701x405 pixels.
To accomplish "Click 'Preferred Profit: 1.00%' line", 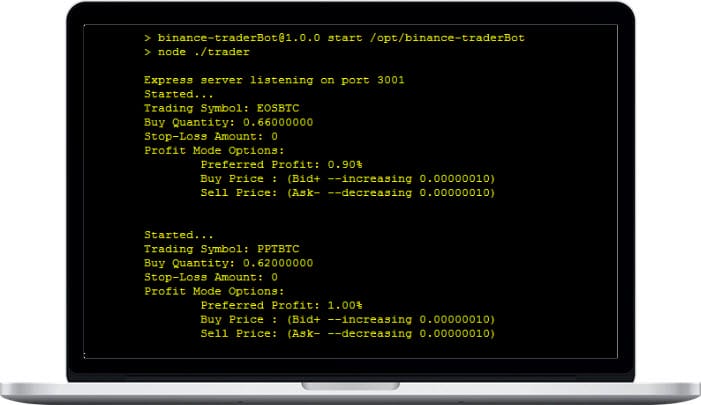I will (x=282, y=305).
